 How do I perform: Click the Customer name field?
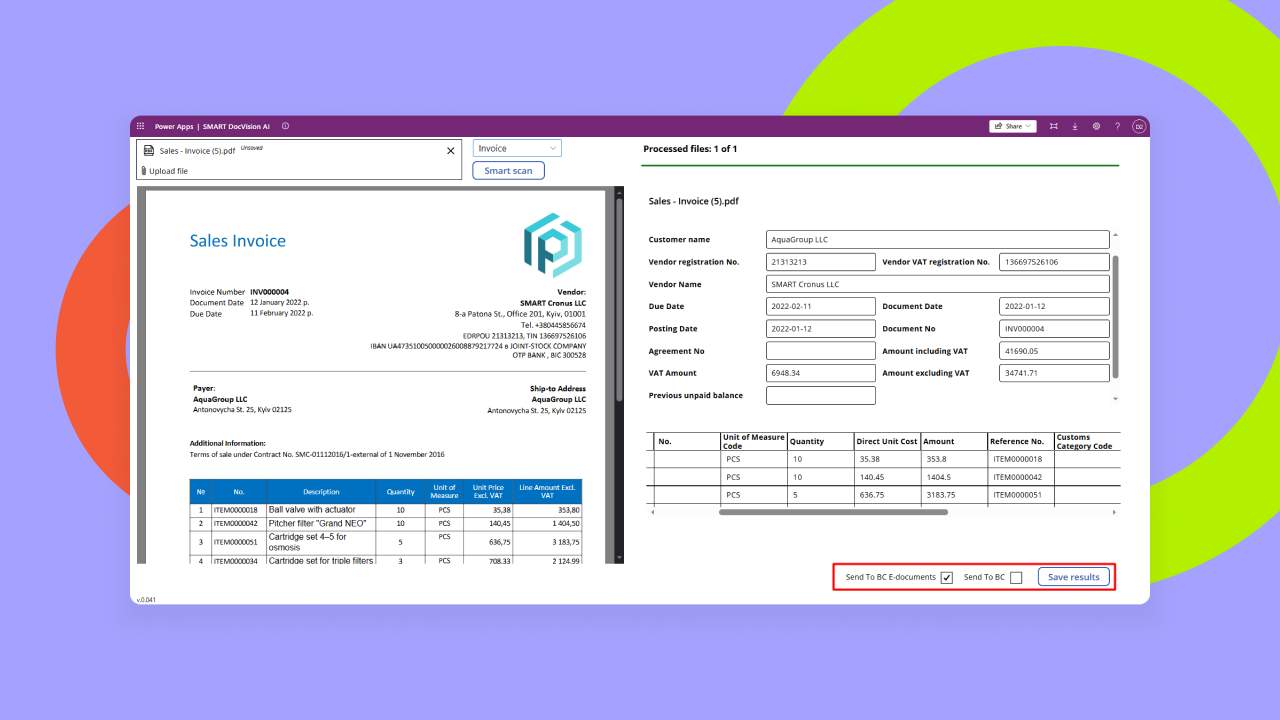pyautogui.click(x=938, y=240)
